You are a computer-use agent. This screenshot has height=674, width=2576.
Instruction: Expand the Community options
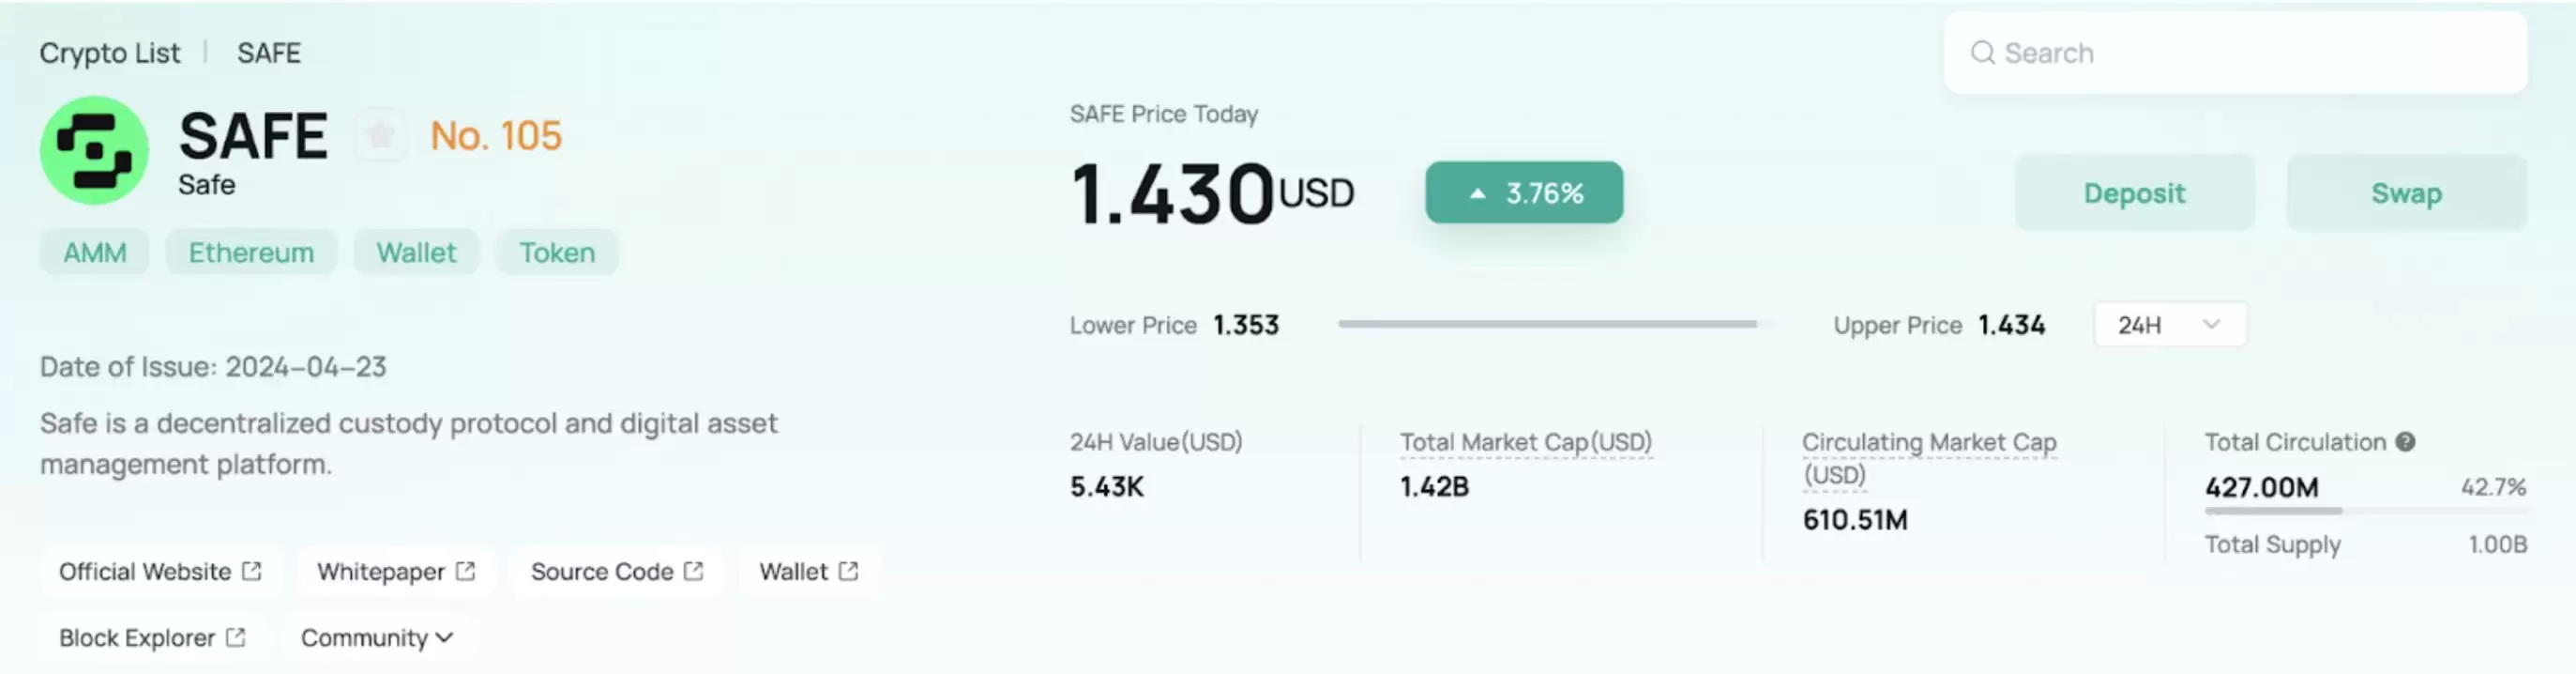click(378, 637)
